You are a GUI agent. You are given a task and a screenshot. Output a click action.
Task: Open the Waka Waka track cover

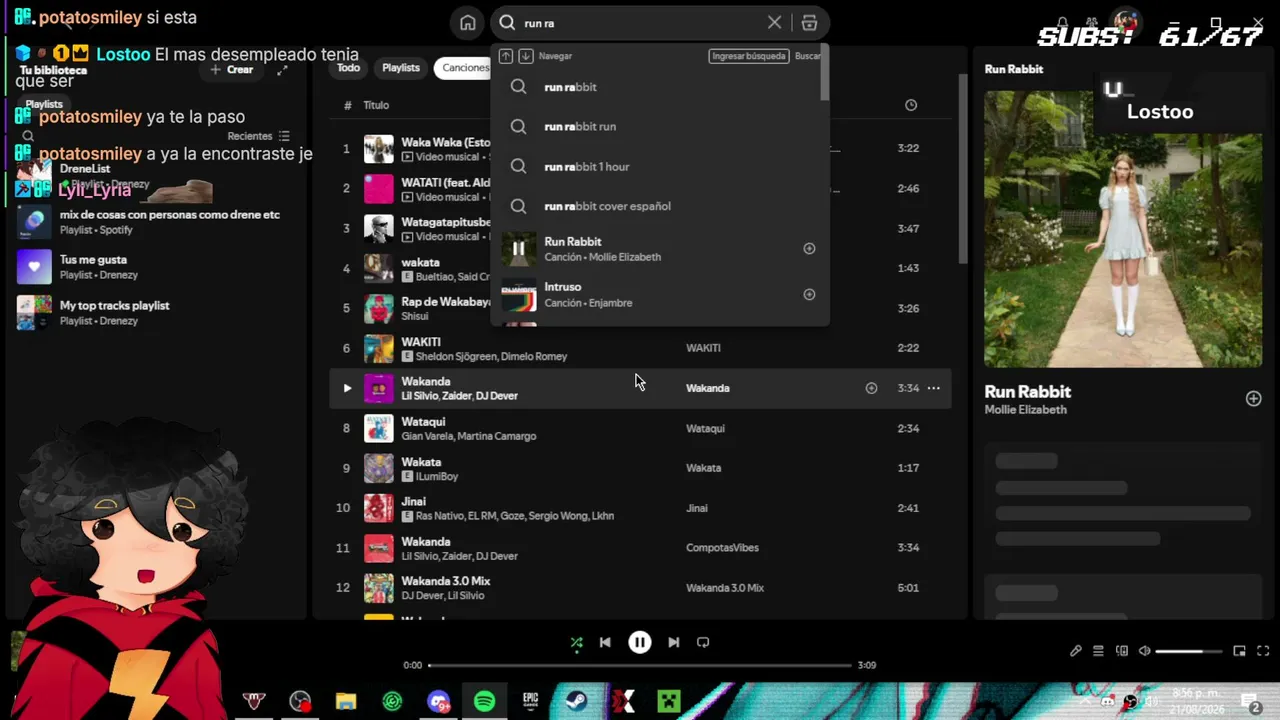[x=379, y=149]
